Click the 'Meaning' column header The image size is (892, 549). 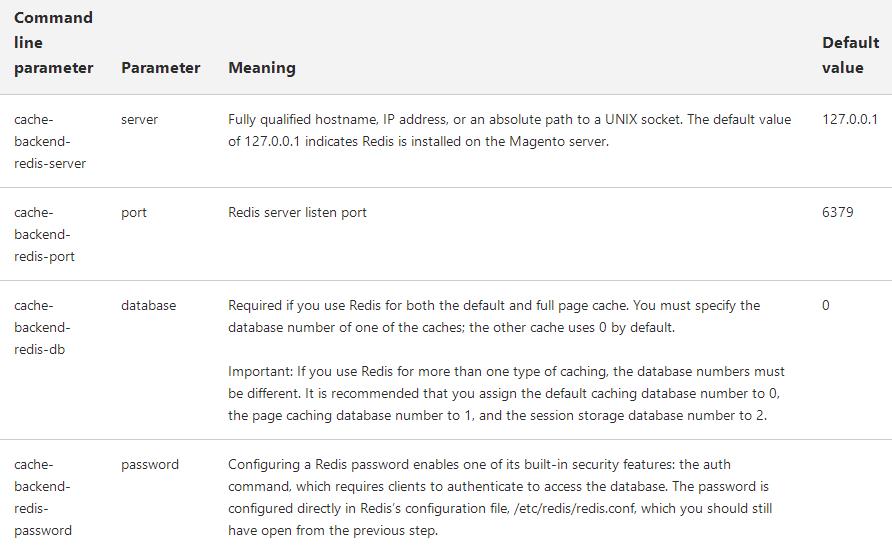[x=261, y=68]
